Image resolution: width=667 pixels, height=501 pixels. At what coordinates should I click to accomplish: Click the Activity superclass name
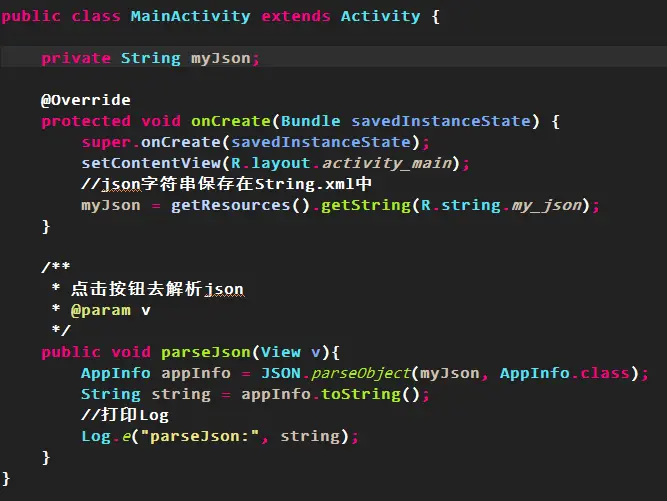tap(380, 17)
